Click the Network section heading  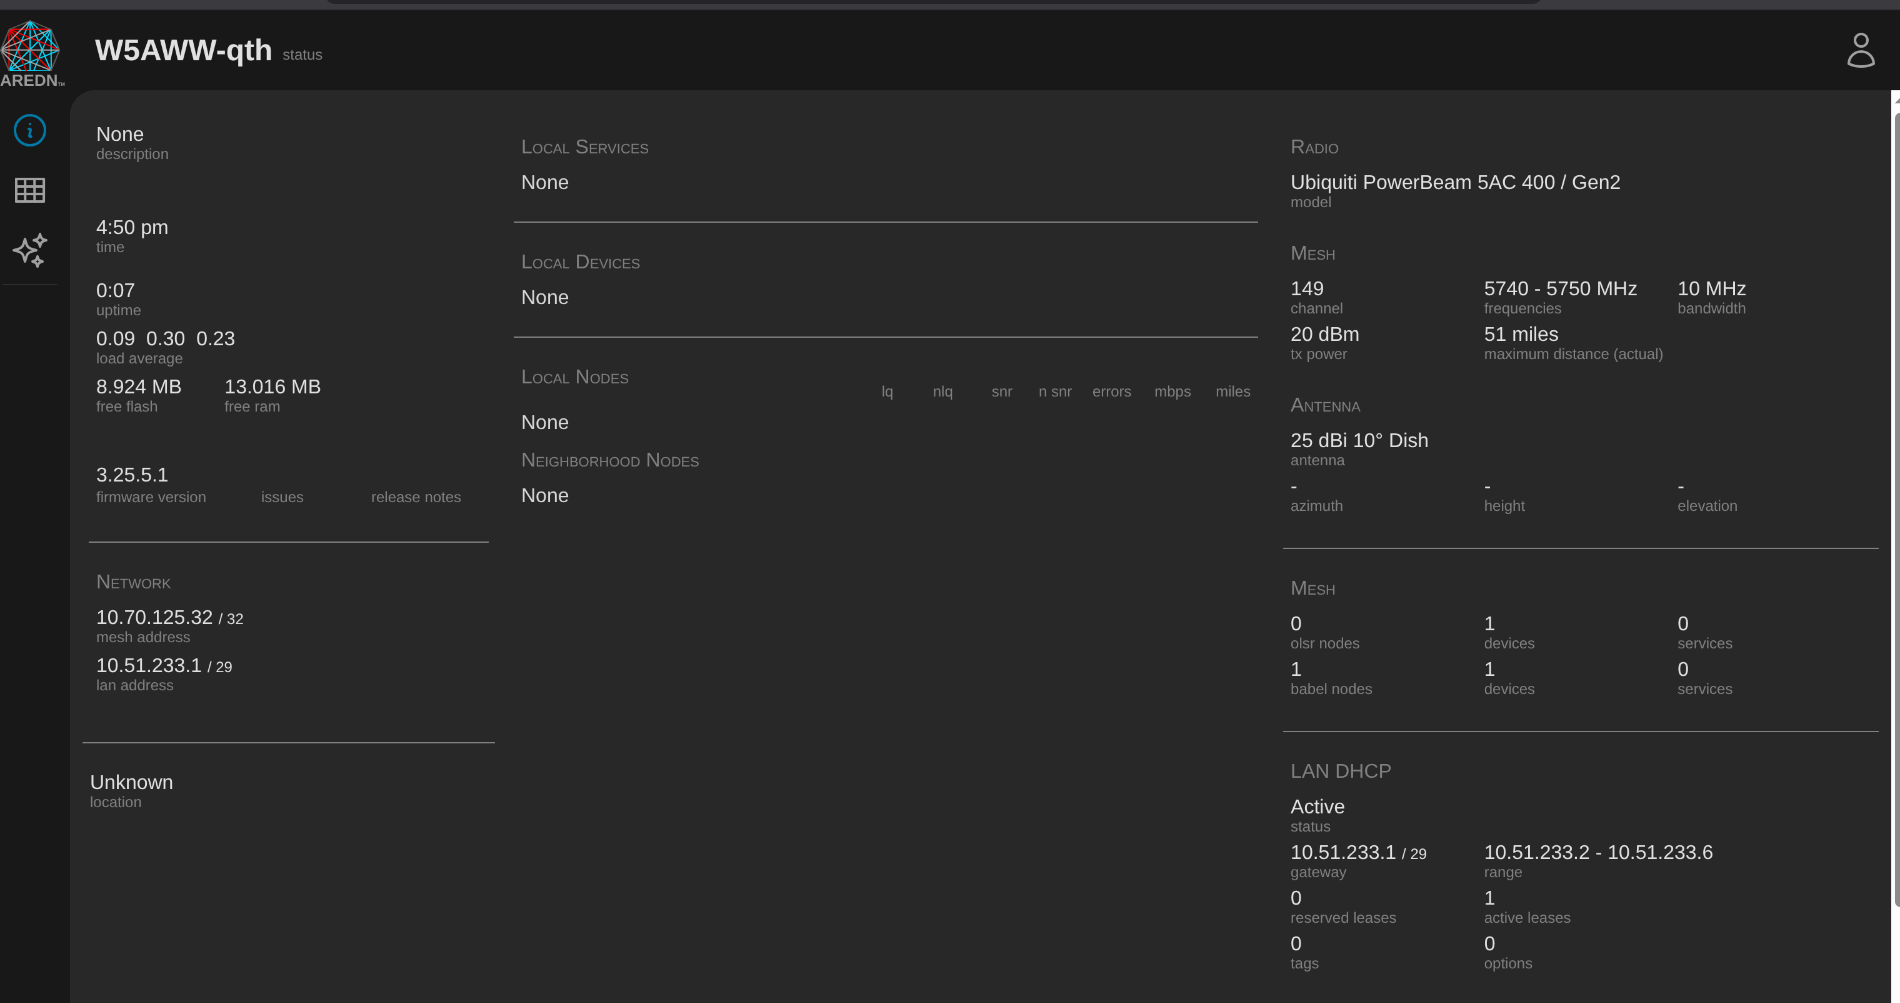[133, 582]
